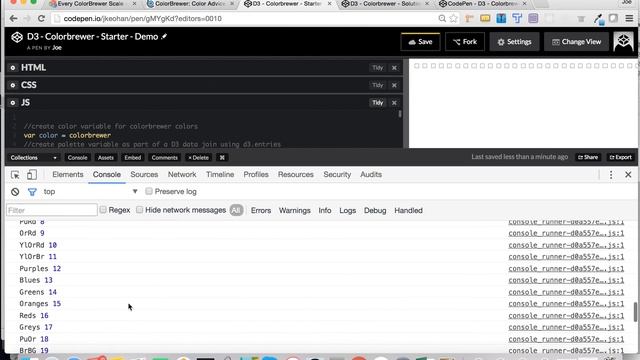Tidy the HTML code

[x=378, y=68]
